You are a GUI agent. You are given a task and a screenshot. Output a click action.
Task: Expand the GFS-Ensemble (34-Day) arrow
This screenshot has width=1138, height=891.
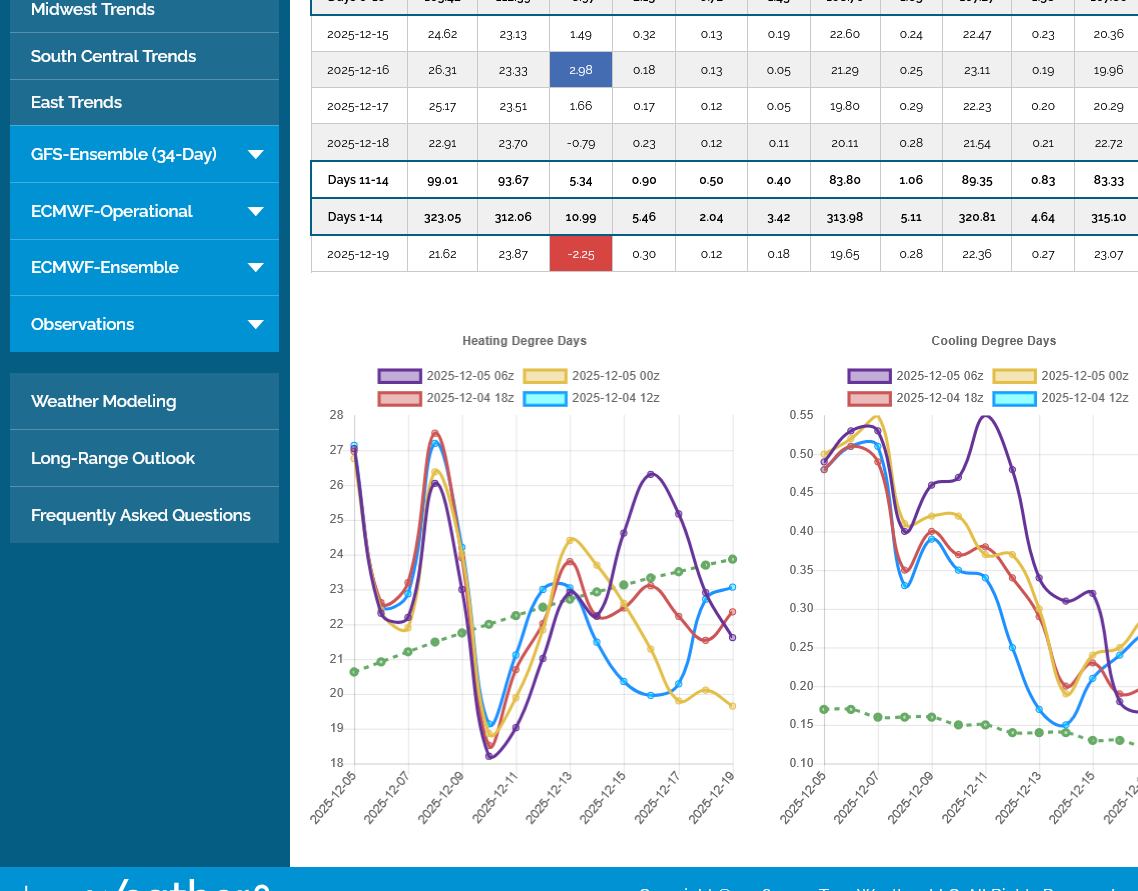pyautogui.click(x=255, y=155)
